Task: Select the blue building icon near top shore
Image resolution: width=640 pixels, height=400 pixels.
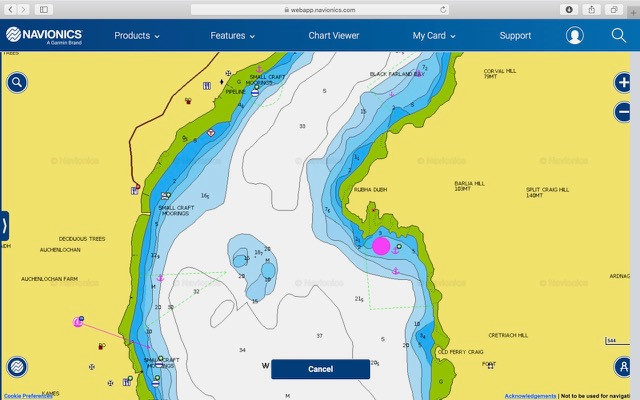Action: point(207,86)
